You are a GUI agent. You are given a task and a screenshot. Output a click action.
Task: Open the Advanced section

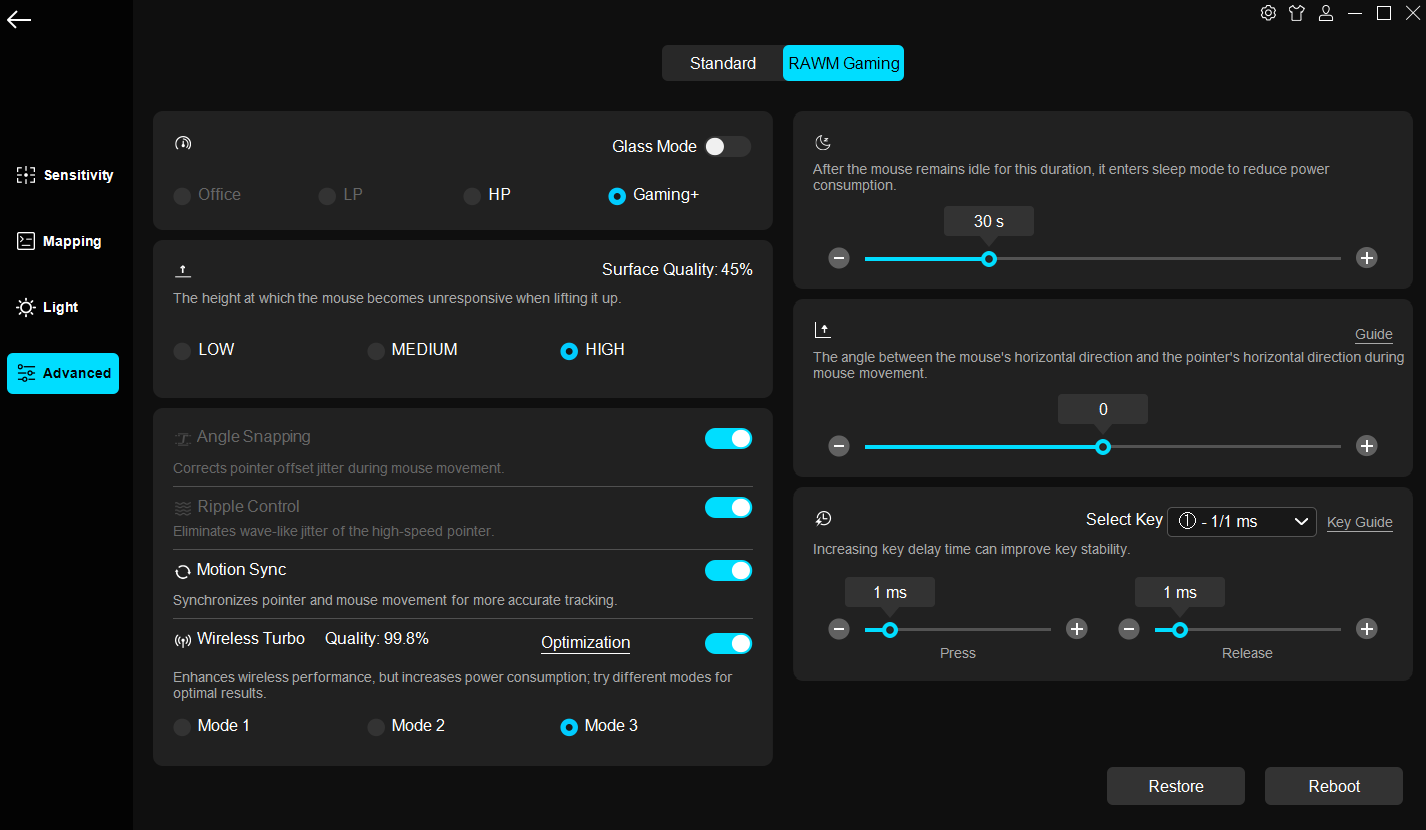pos(63,373)
